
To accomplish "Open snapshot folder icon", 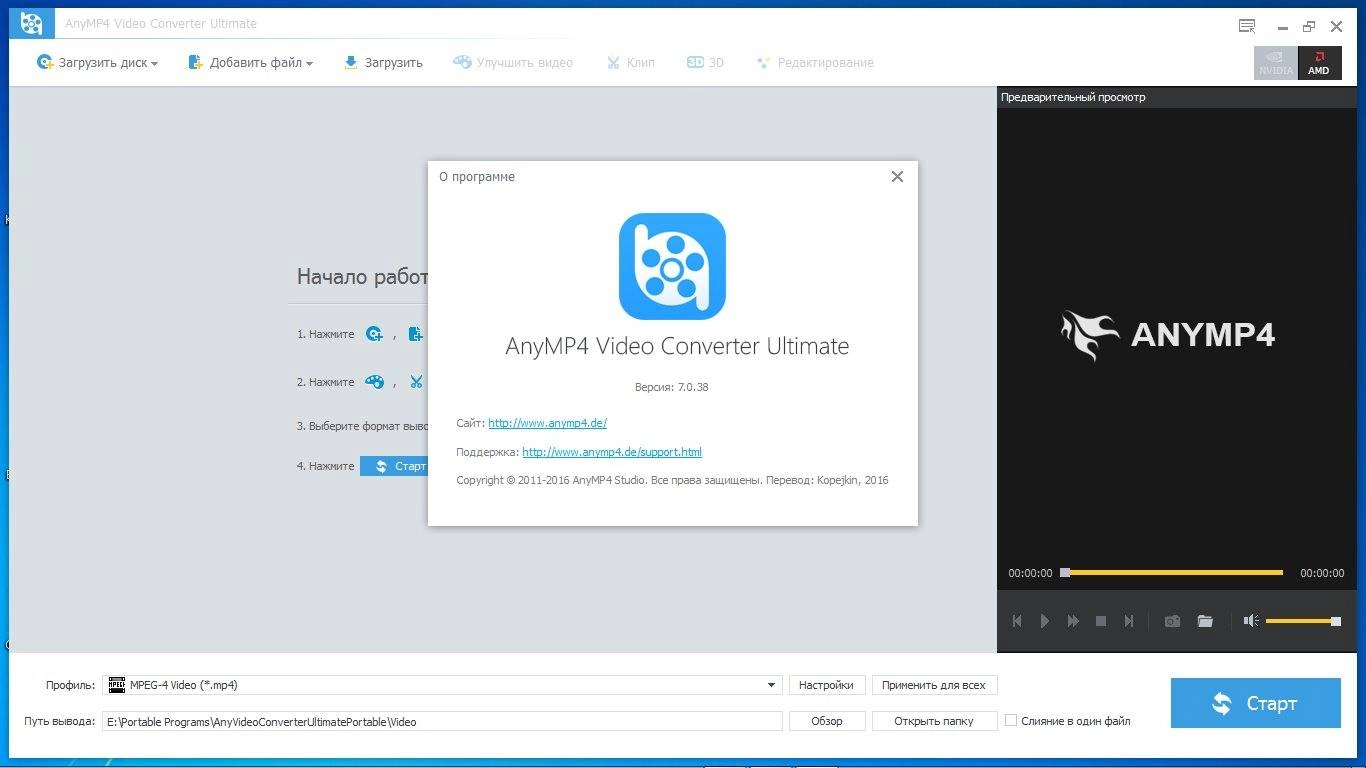I will click(1205, 621).
